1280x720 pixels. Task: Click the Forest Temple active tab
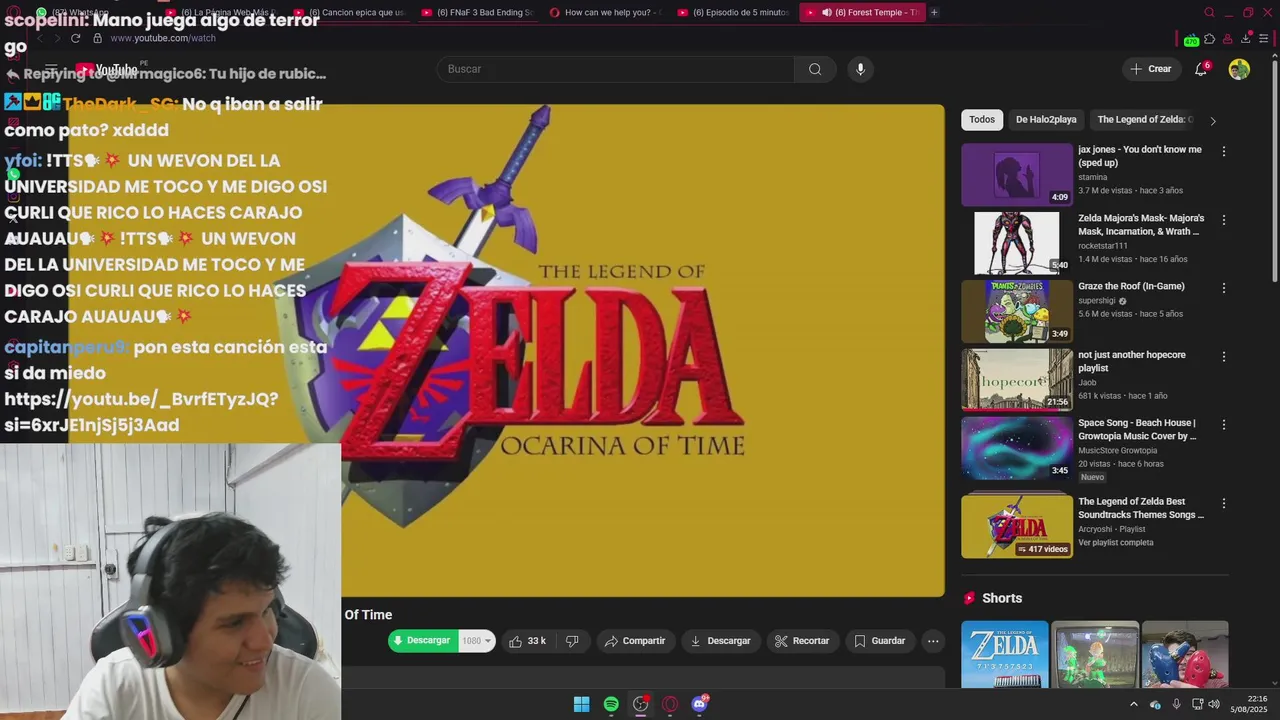point(861,12)
